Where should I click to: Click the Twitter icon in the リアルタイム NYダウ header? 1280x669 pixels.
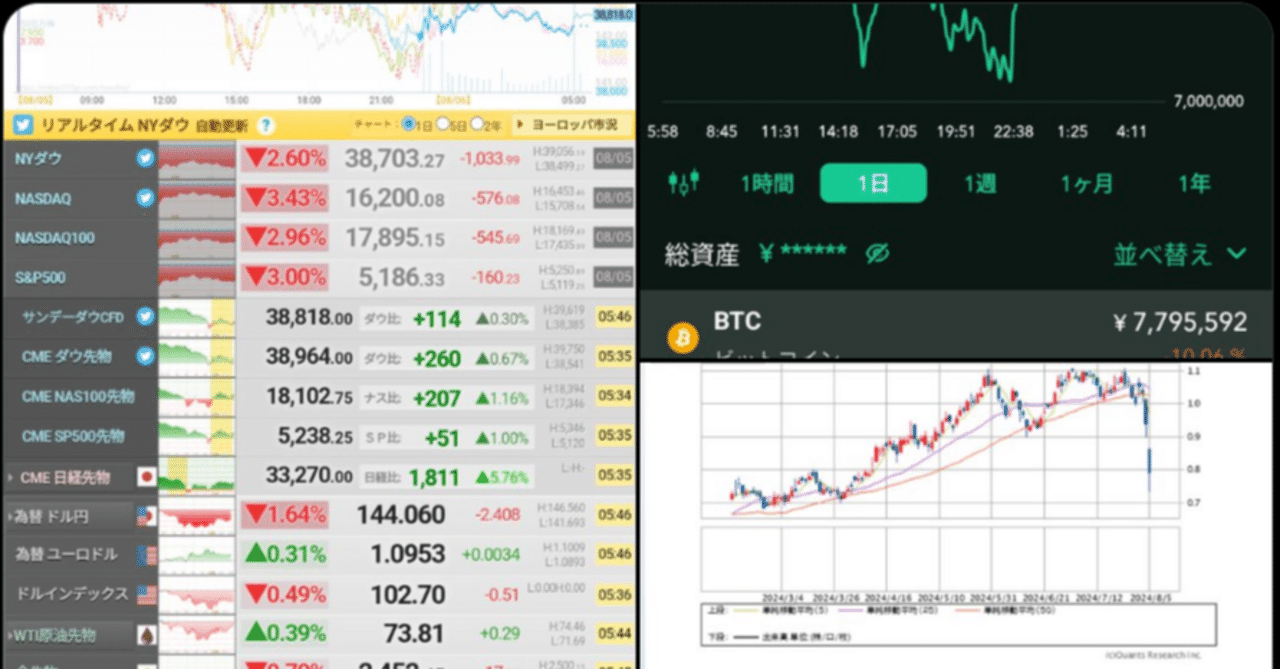[22, 126]
